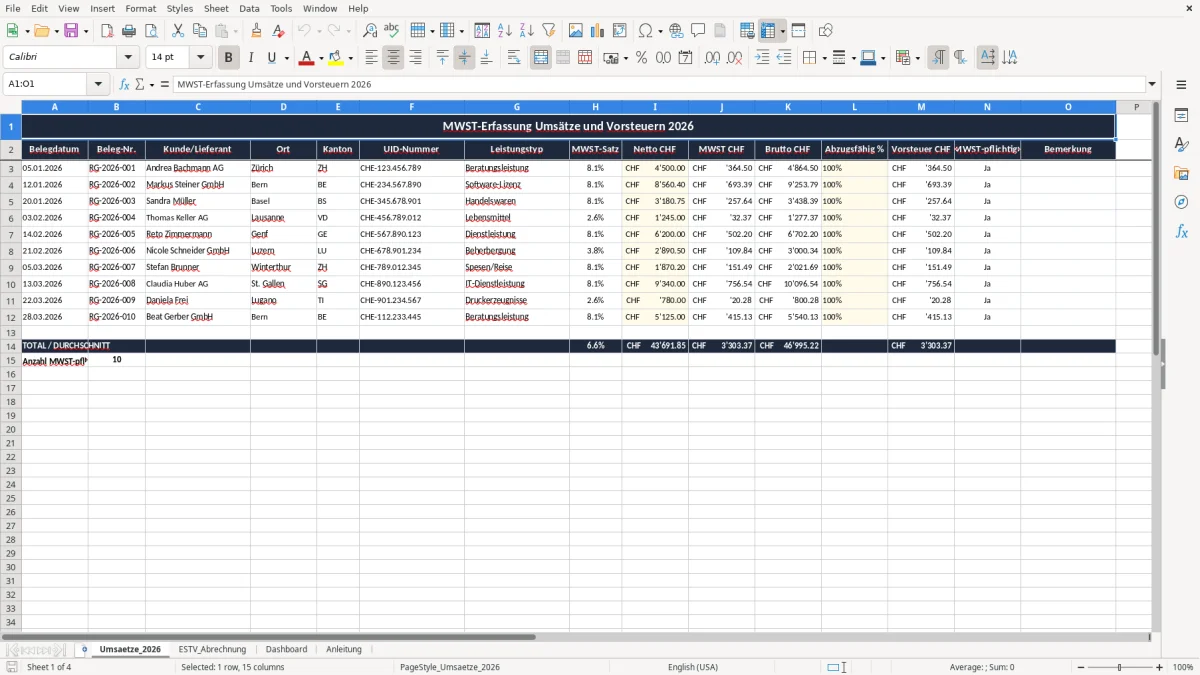Remove a decimal place

point(735,58)
